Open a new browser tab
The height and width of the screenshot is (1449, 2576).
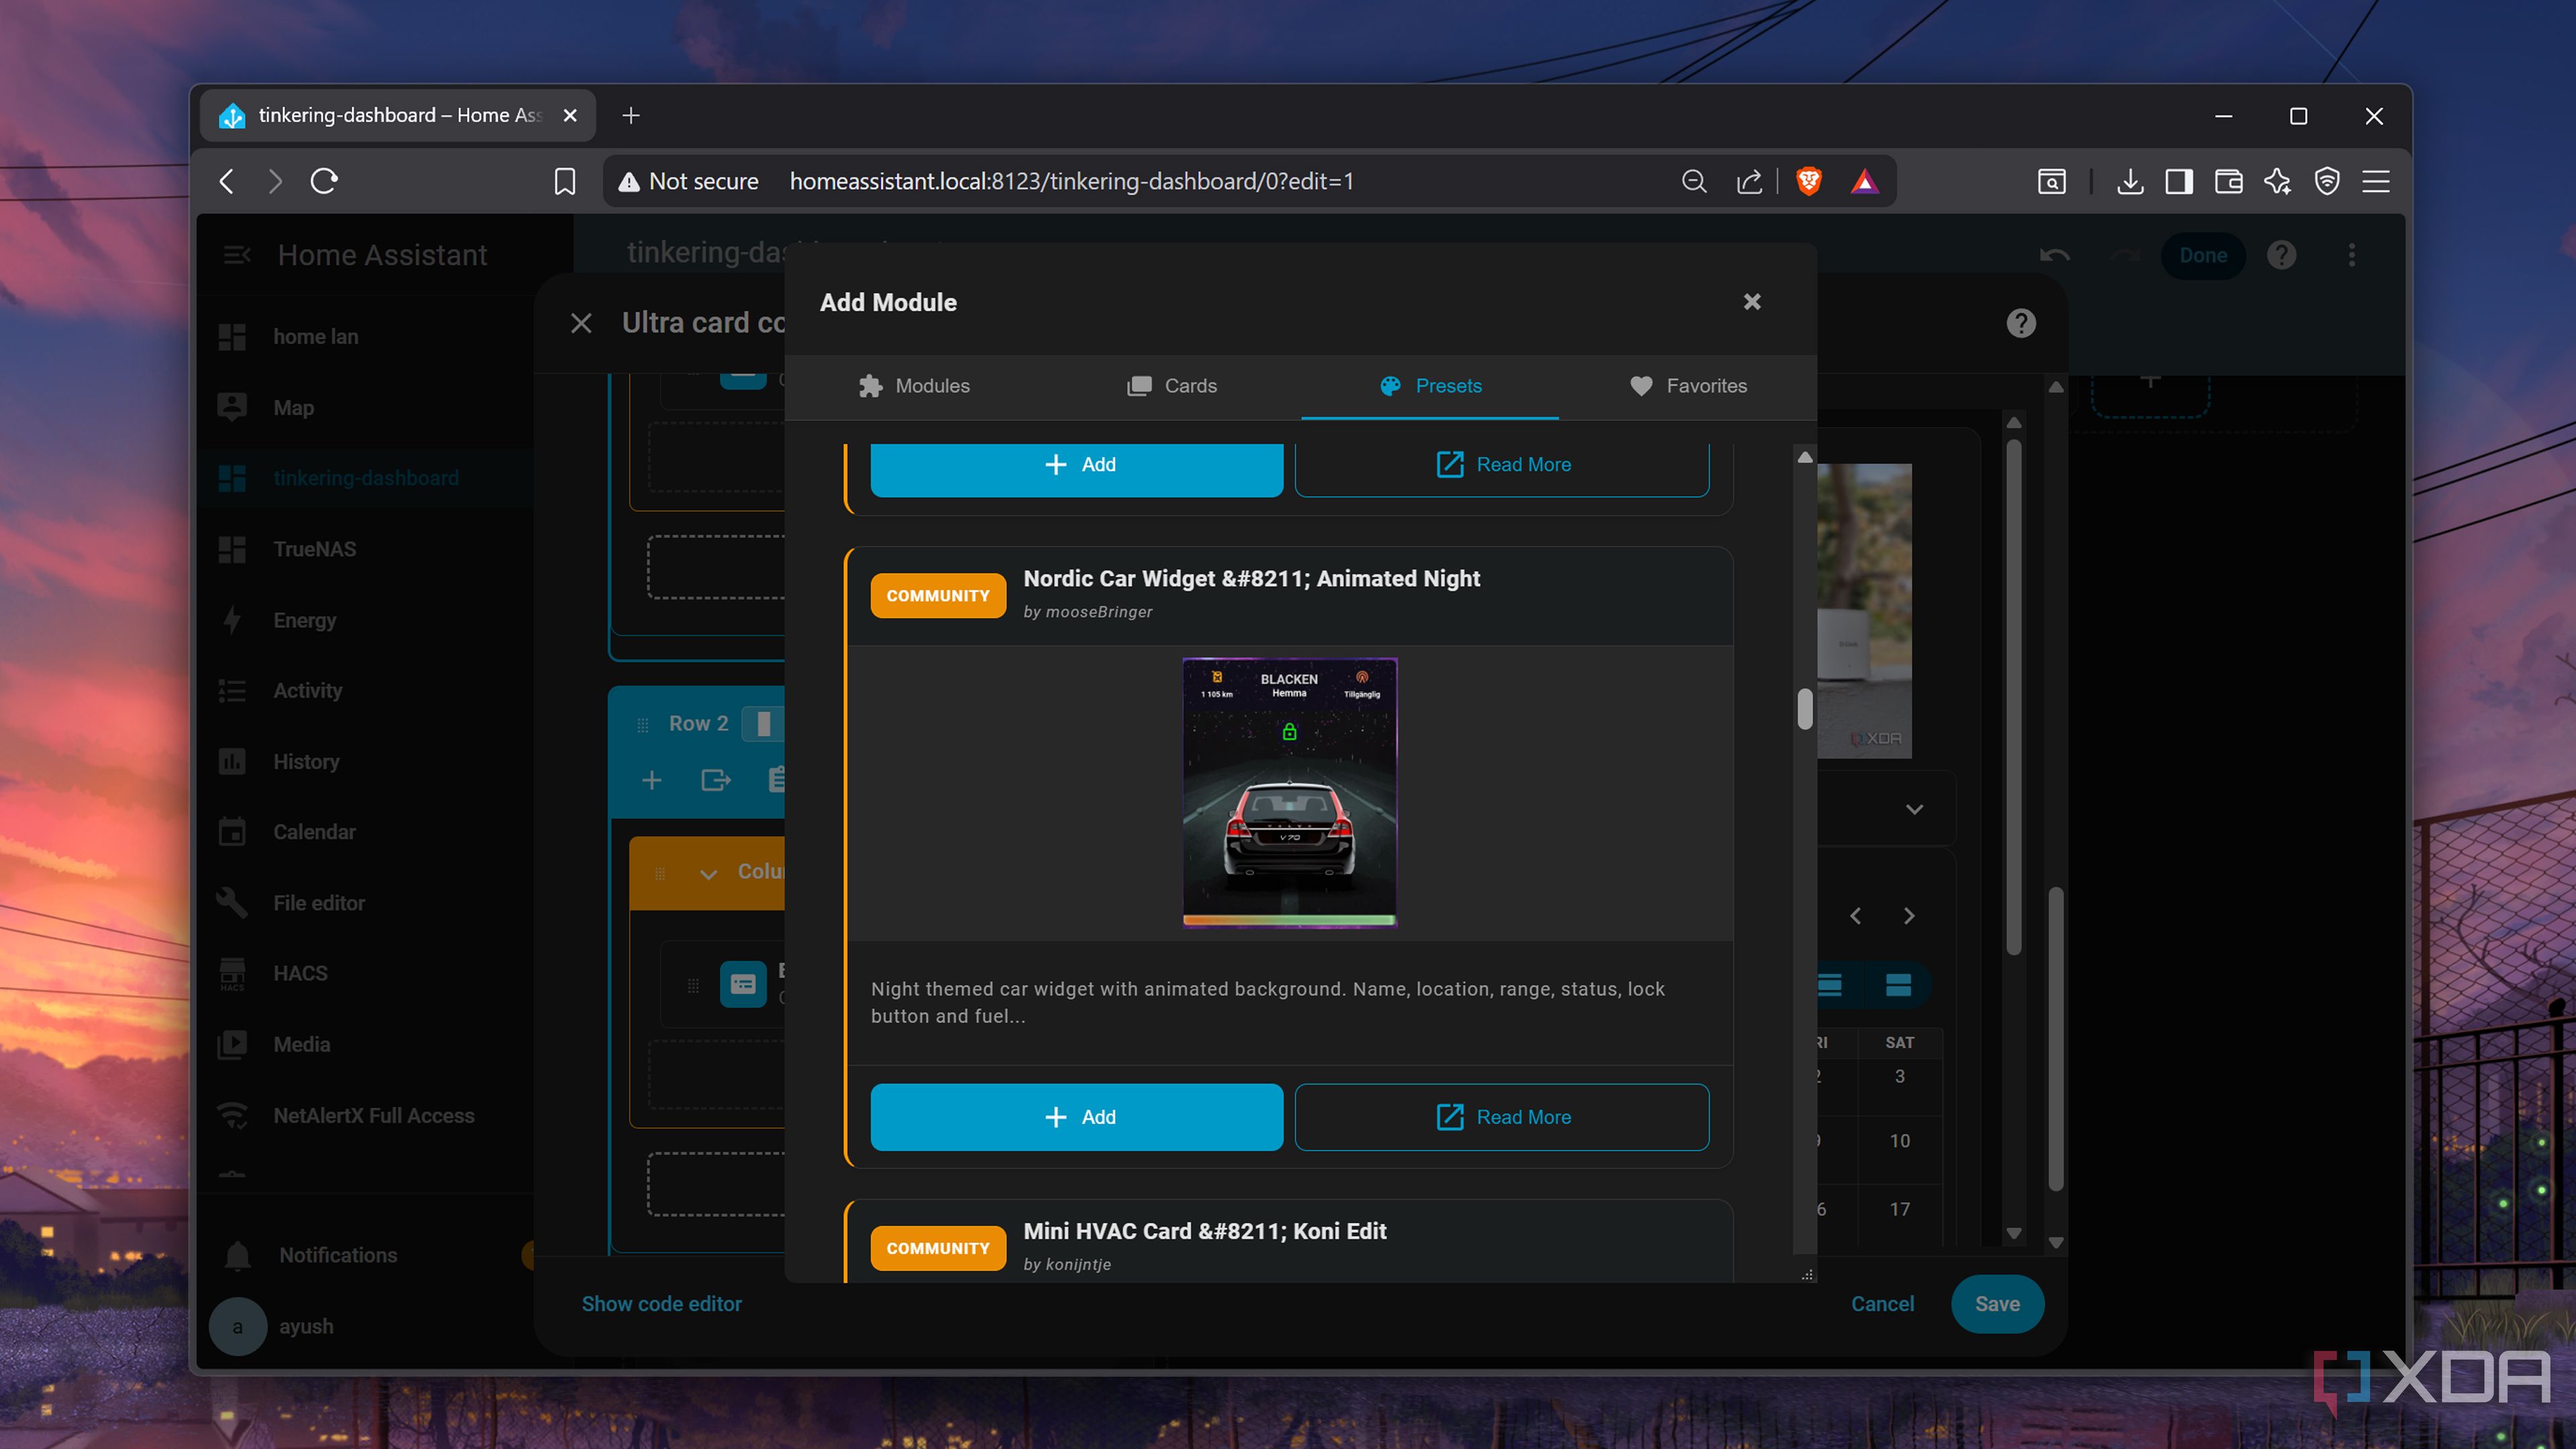(x=631, y=116)
